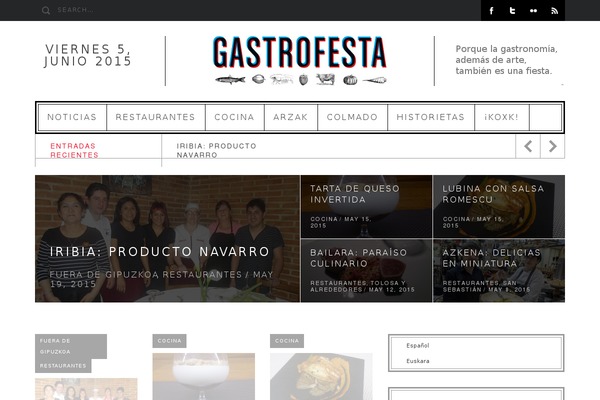Open the Cocina menu item

pos(235,117)
